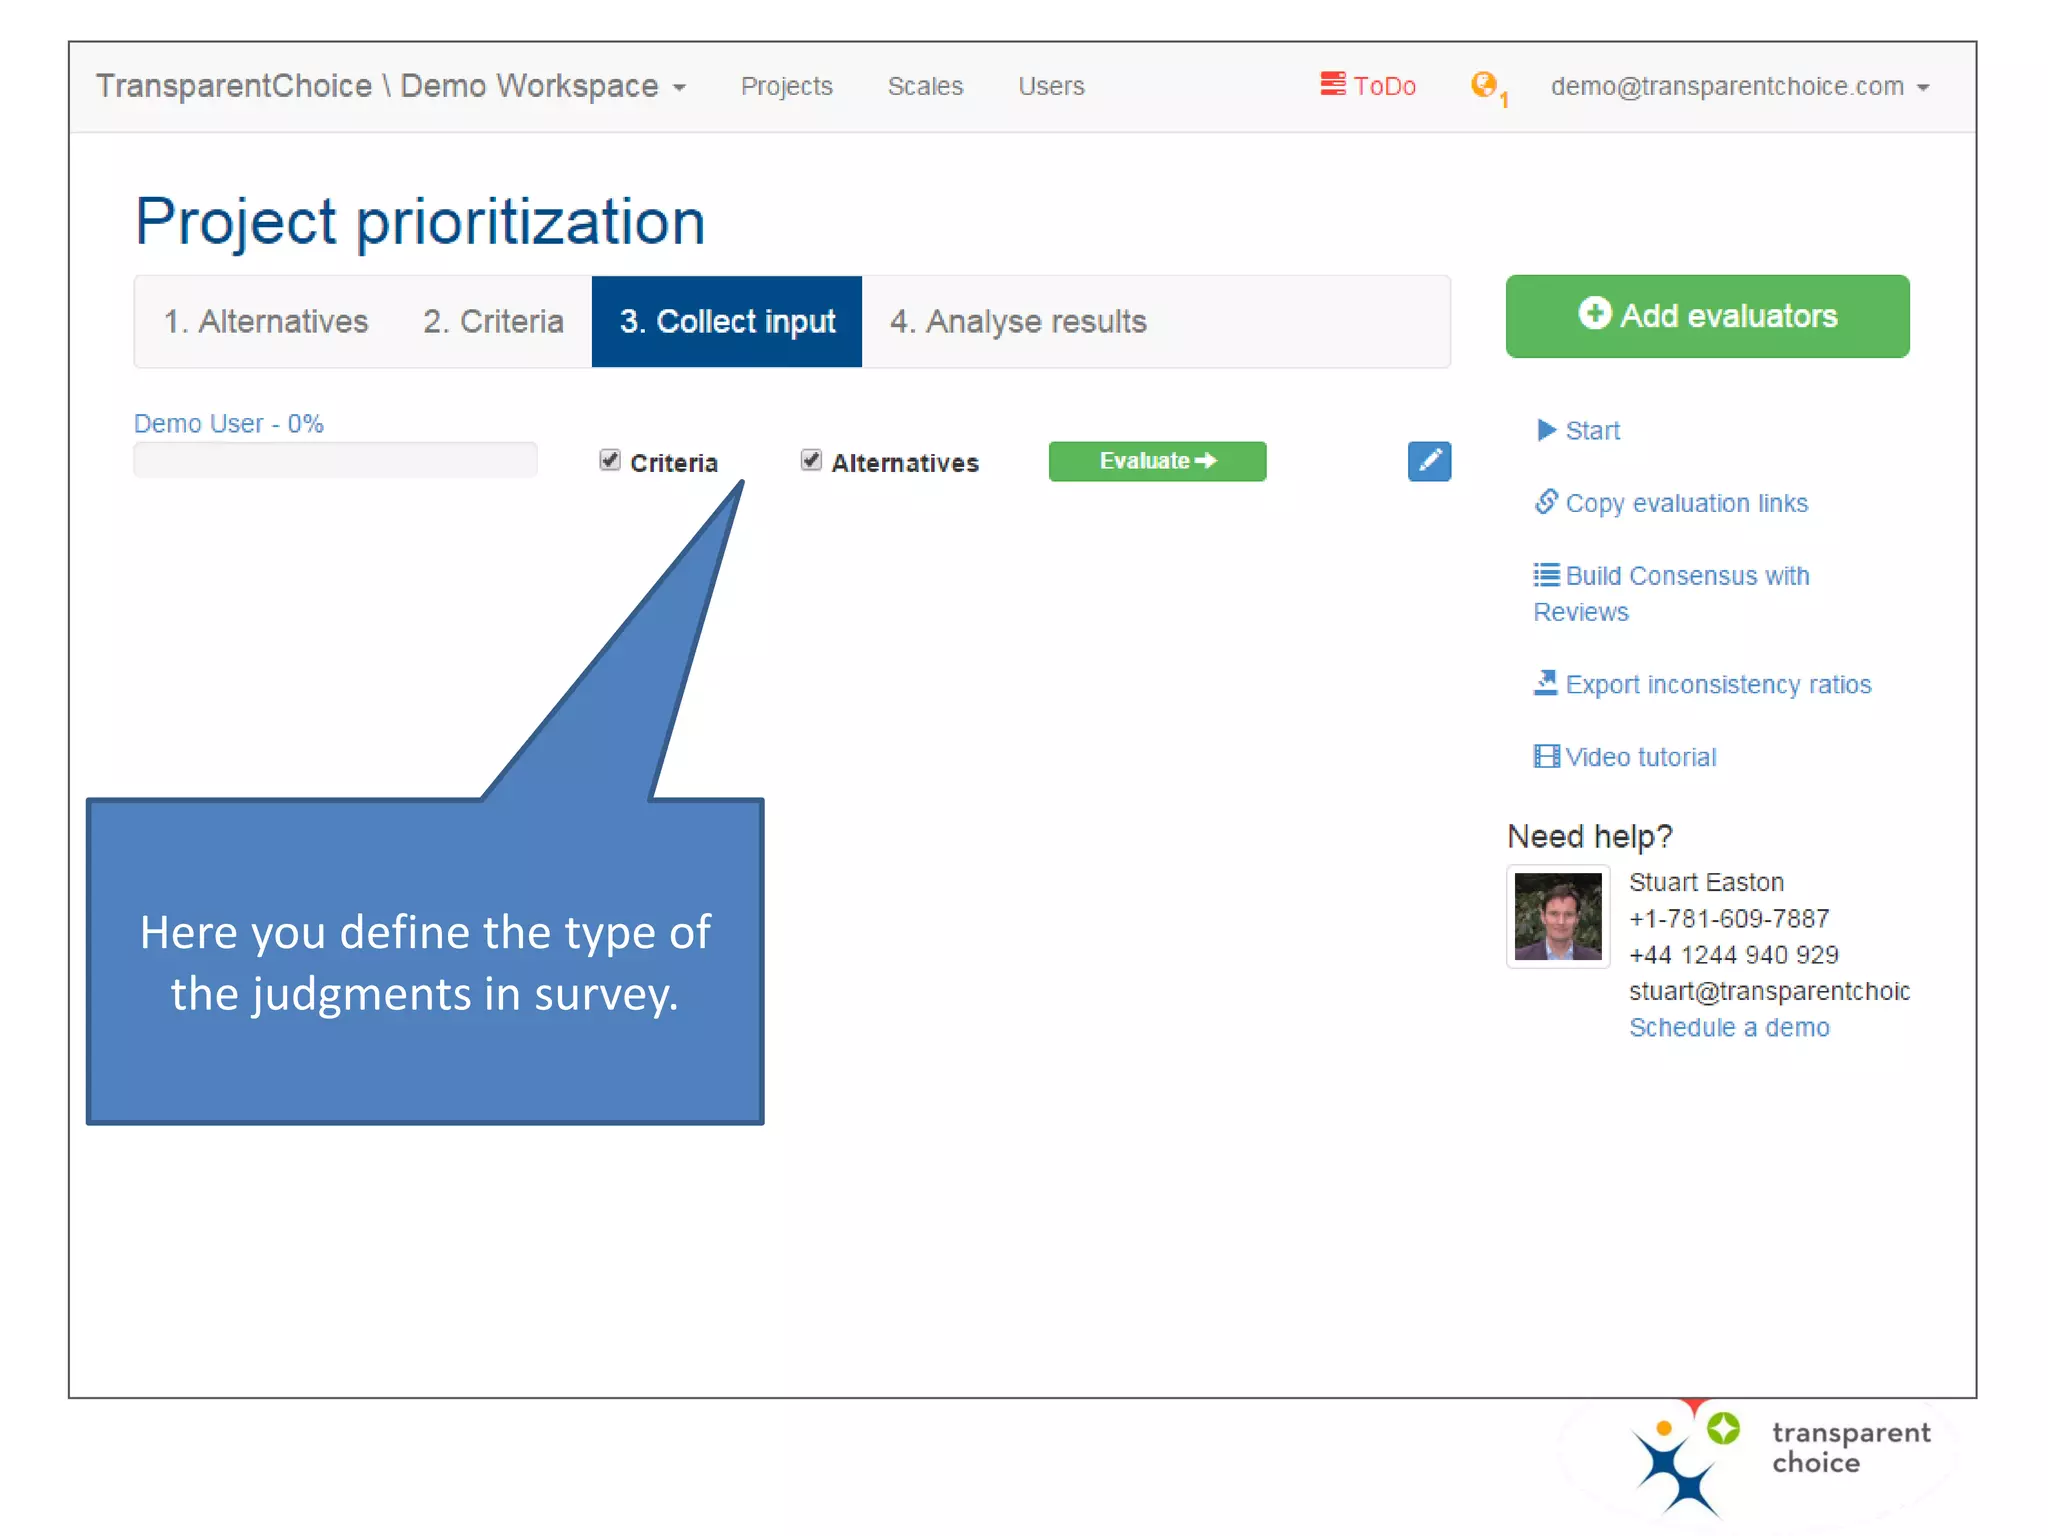
Task: Open the demo@transparentchoice.com account dropdown
Action: click(1739, 87)
